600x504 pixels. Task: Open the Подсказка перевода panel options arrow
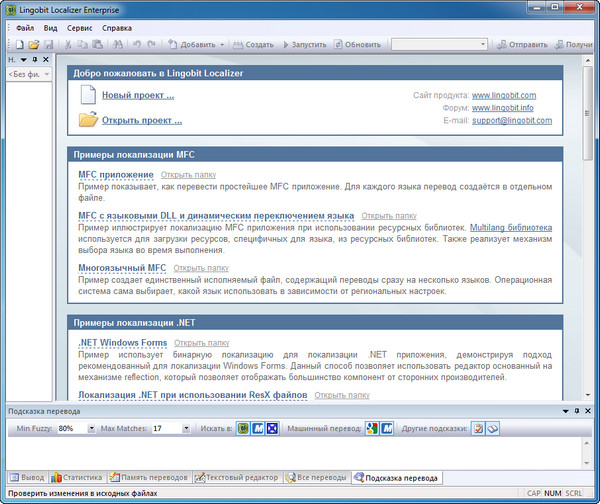tap(566, 411)
